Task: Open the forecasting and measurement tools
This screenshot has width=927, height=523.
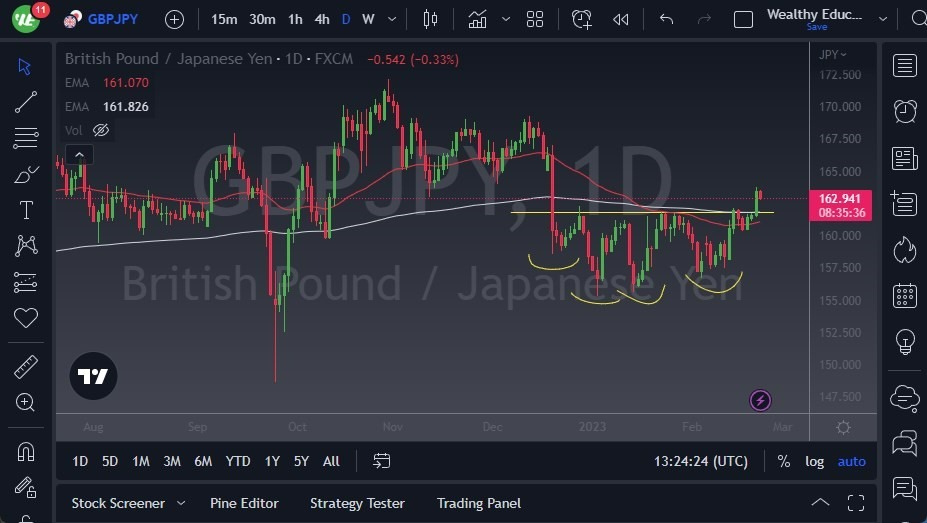Action: [25, 282]
